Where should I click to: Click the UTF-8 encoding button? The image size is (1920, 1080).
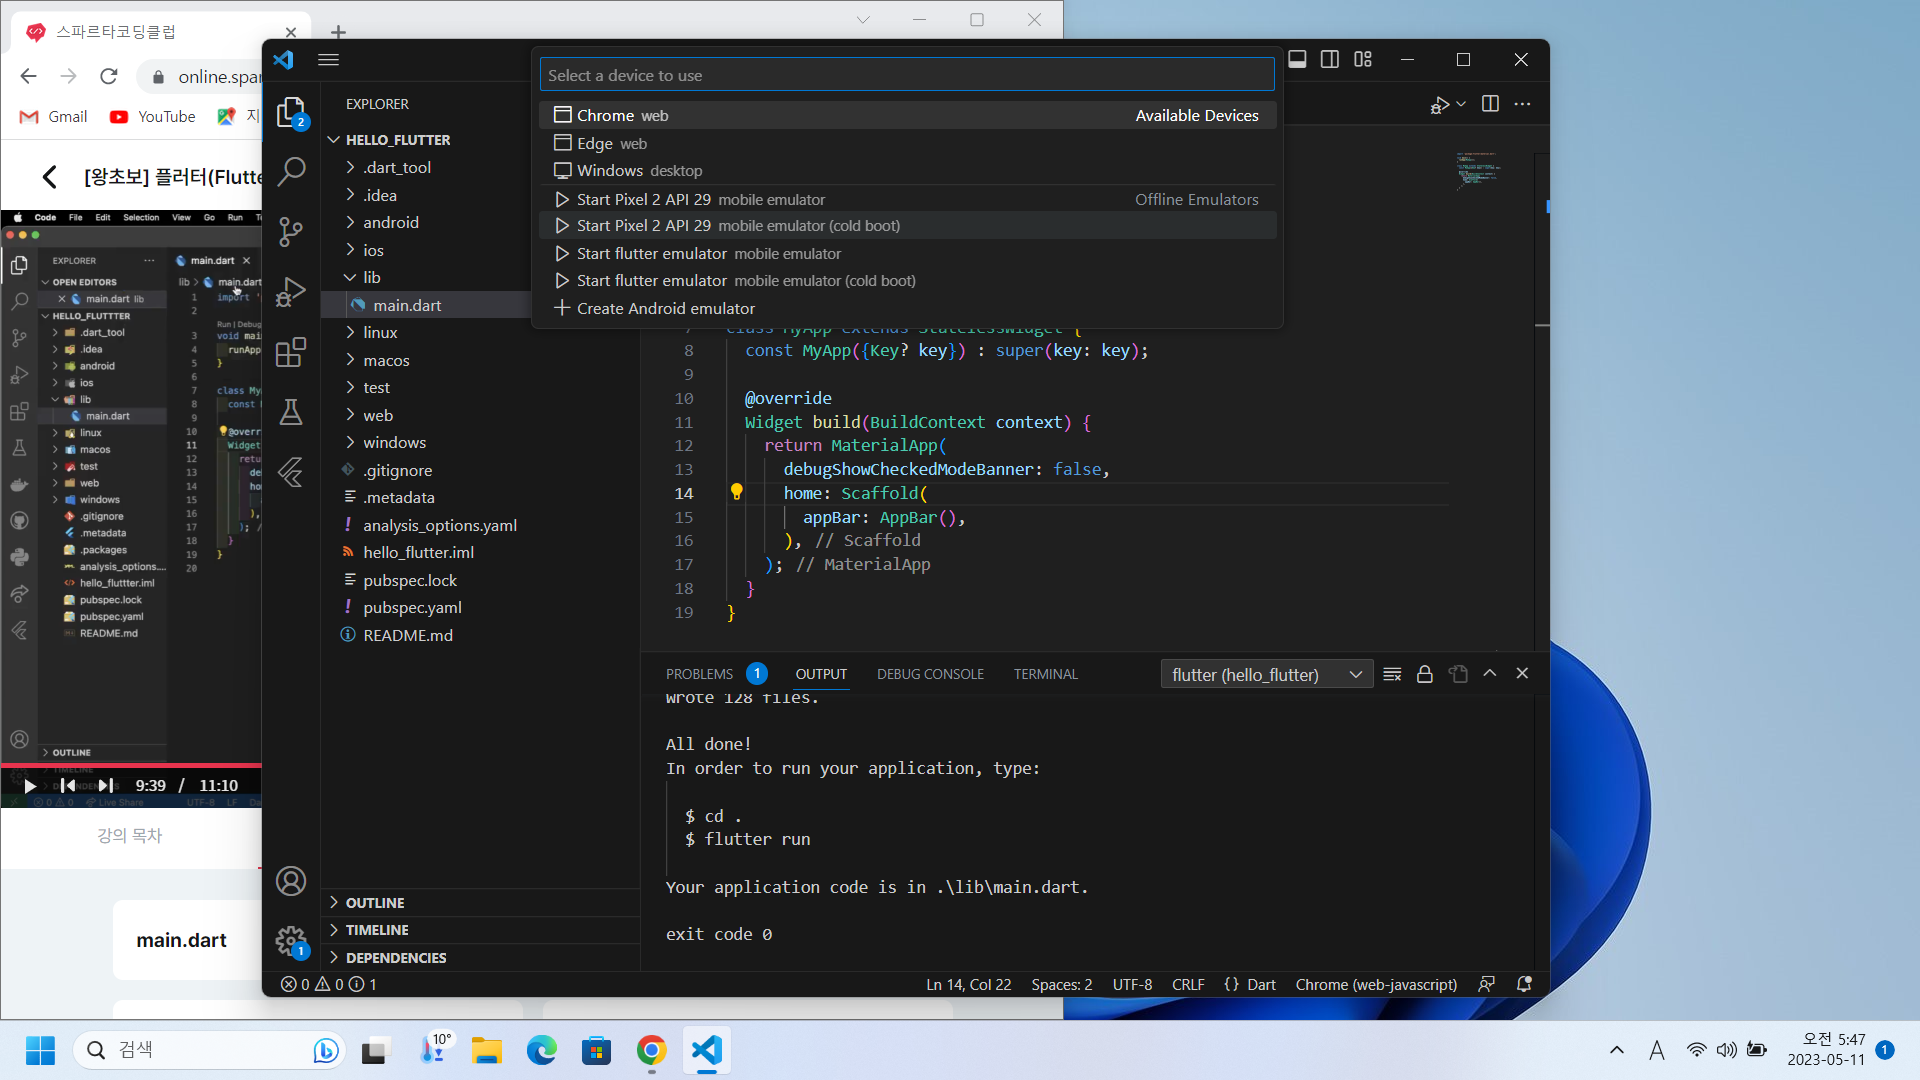(1132, 985)
